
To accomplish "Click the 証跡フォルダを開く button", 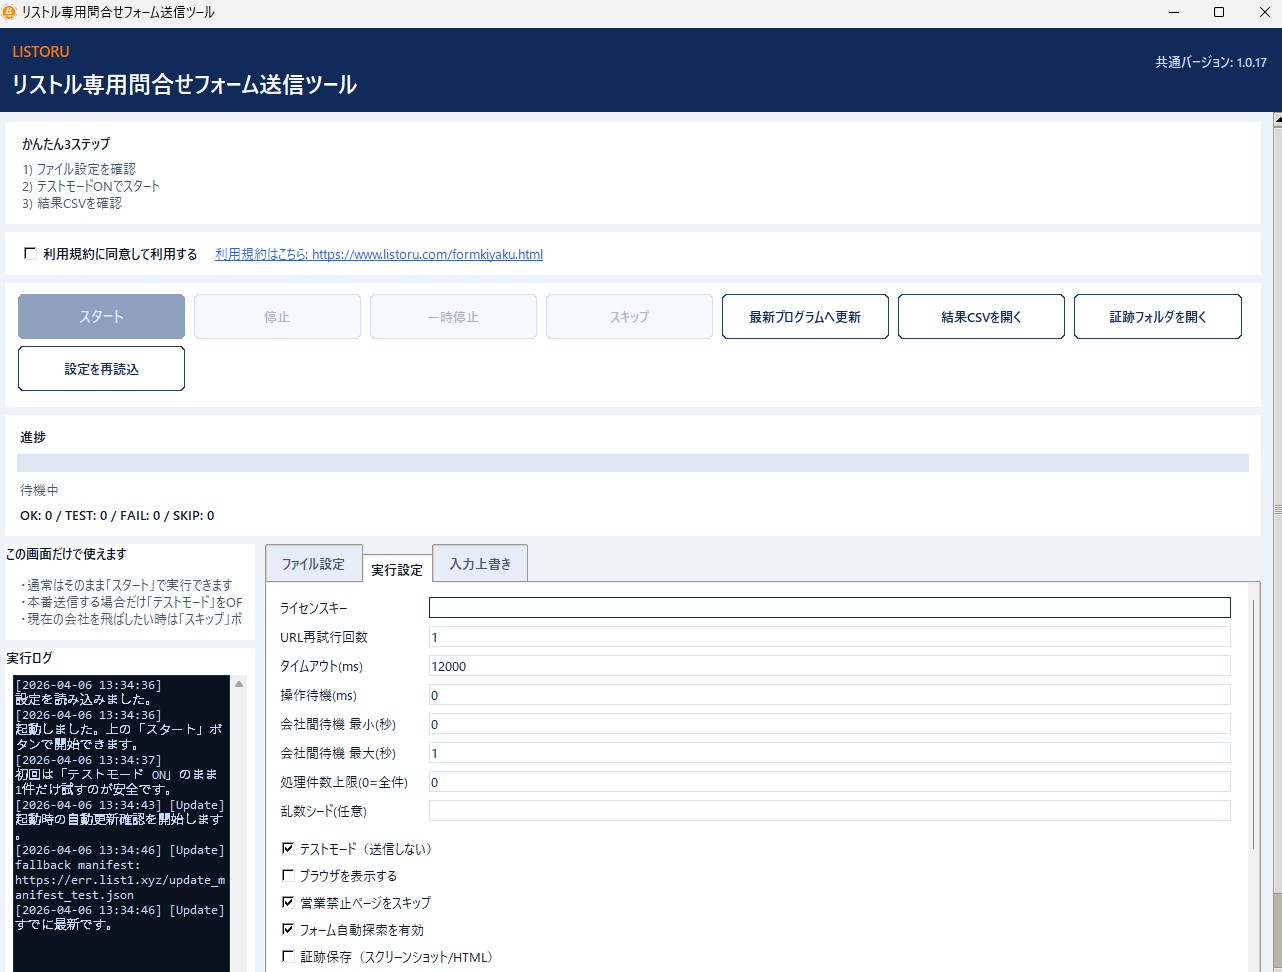I will (x=1157, y=315).
